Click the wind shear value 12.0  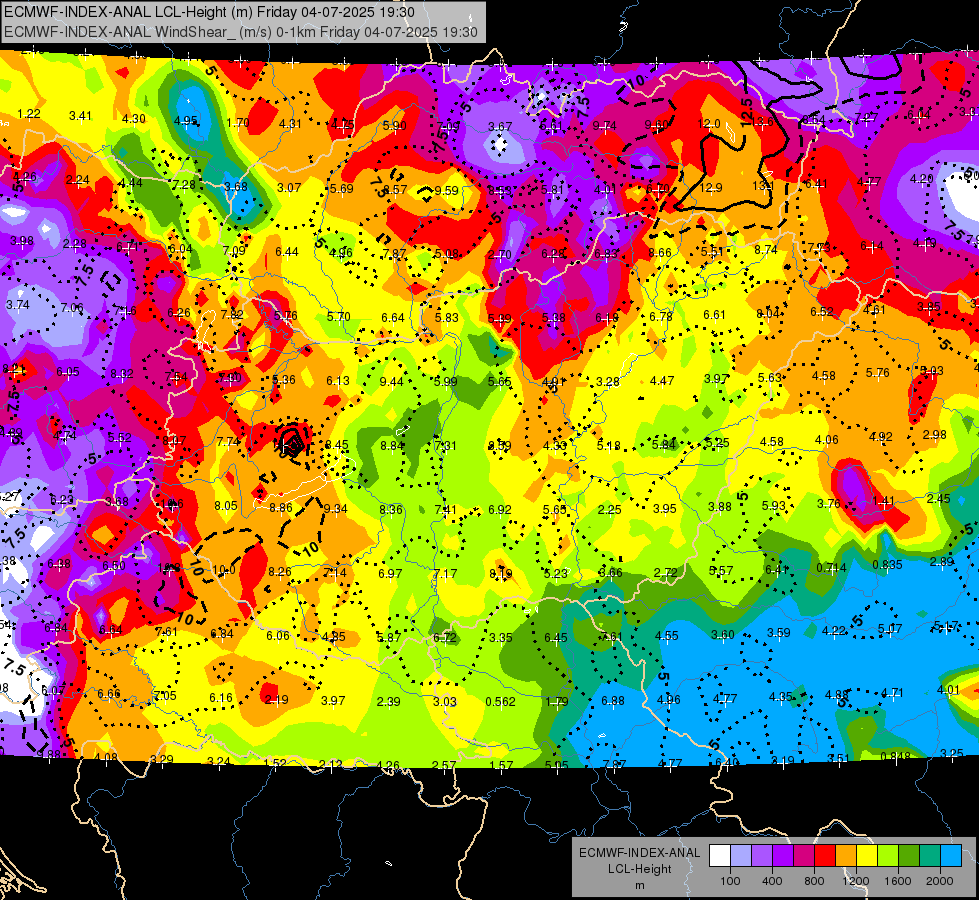[x=709, y=124]
